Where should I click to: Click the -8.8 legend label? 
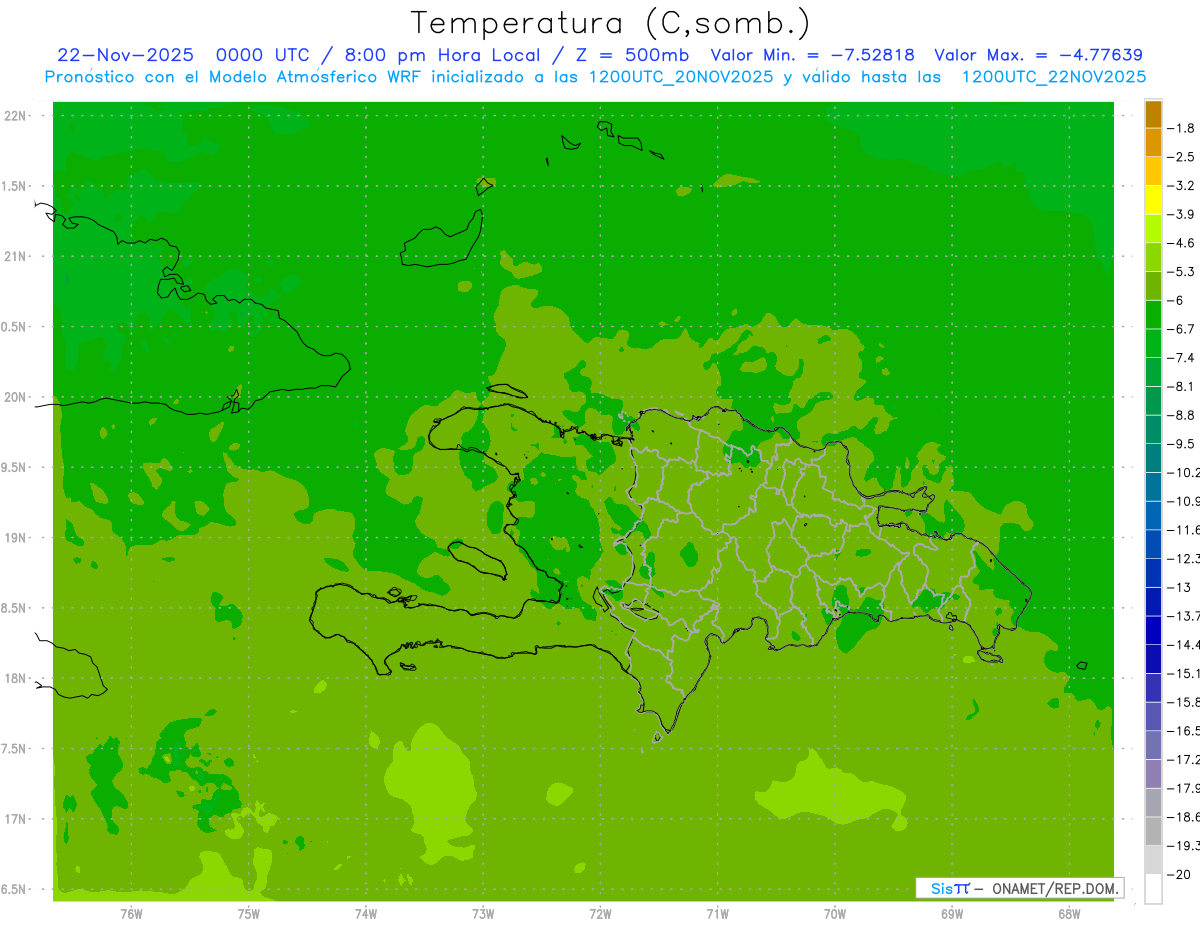1180,415
